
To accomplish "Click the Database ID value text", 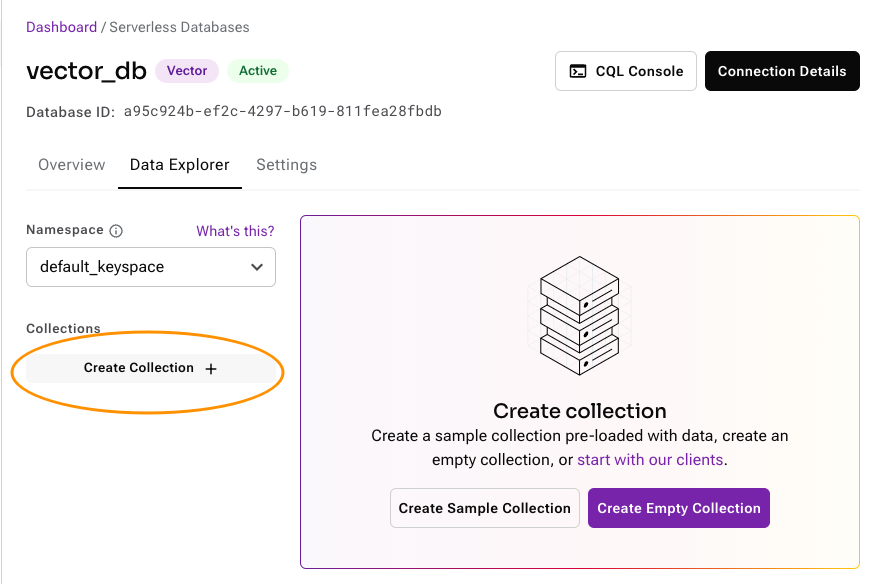I will point(283,111).
